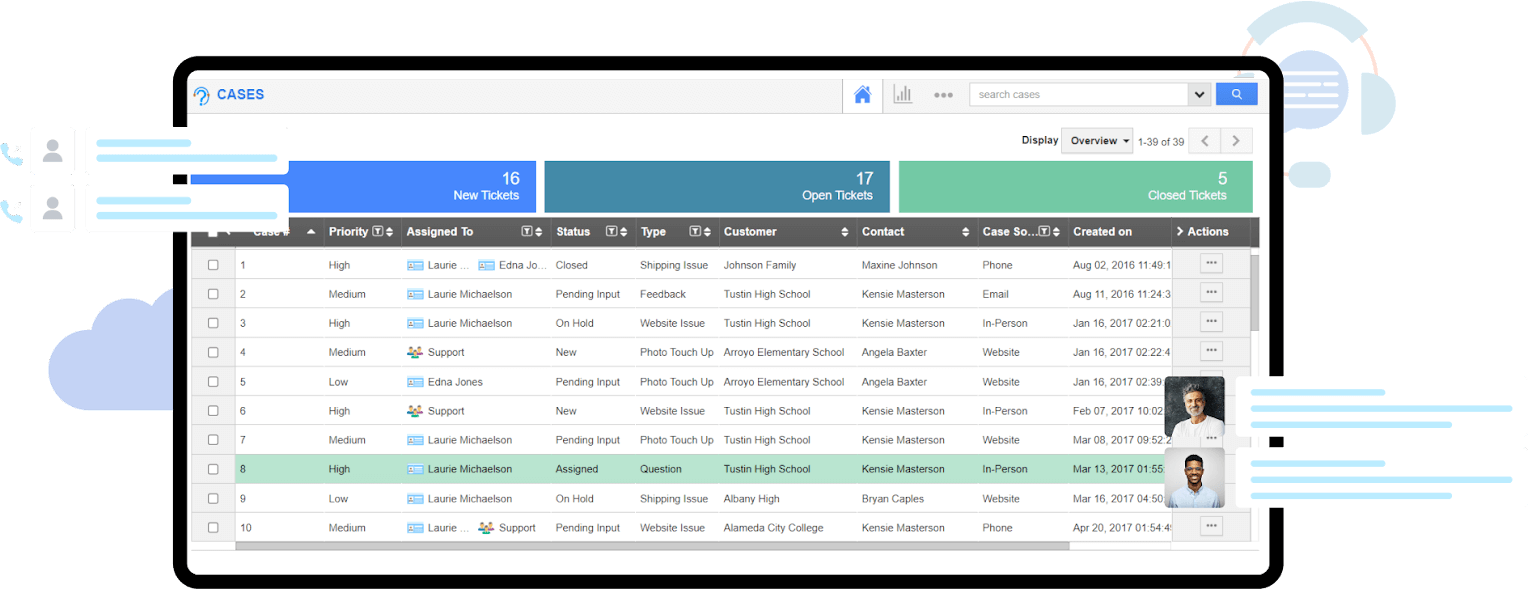
Task: Select the checkbox for case 5
Action: 213,382
